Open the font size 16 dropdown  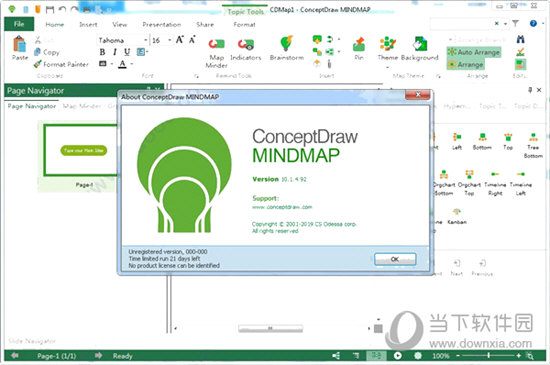(170, 40)
